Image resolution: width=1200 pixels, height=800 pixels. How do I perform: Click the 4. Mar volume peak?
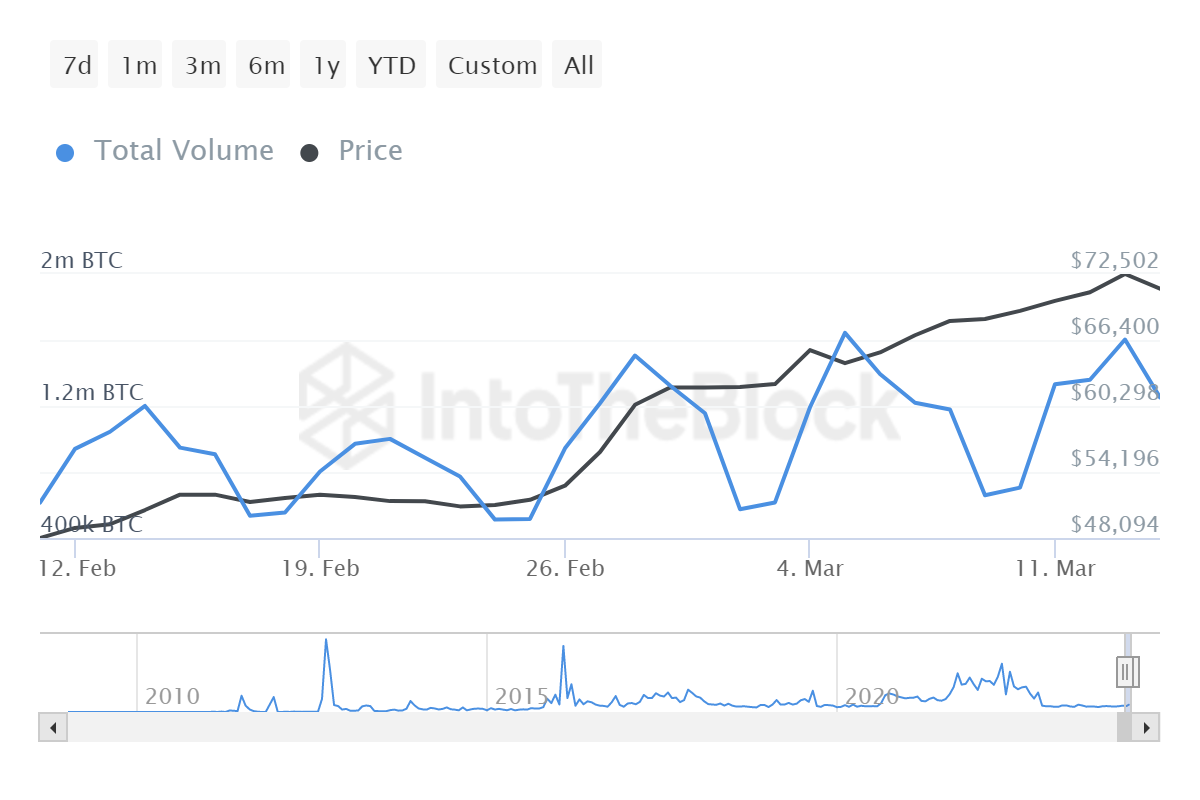(845, 333)
